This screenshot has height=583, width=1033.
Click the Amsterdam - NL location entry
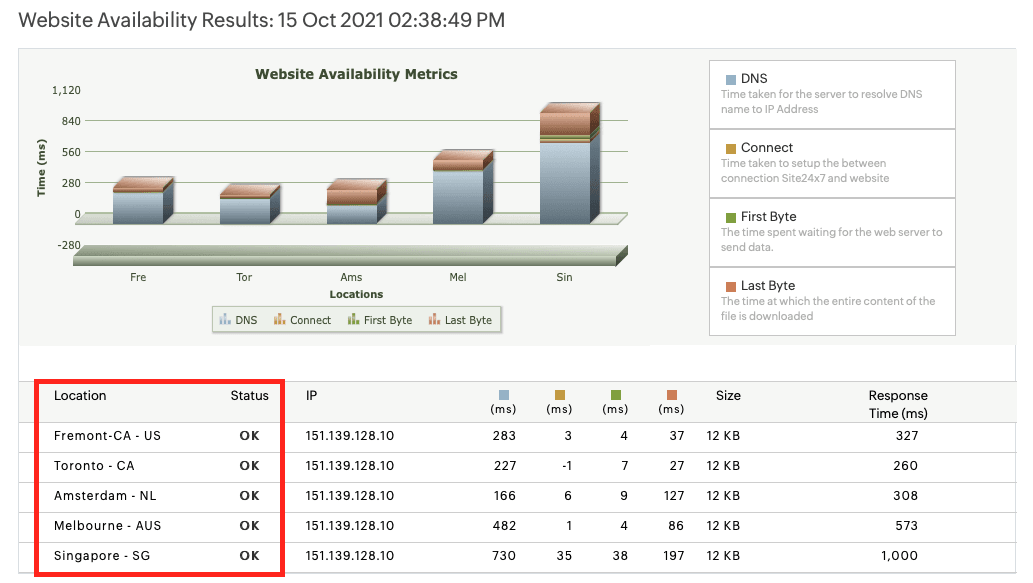click(x=105, y=496)
